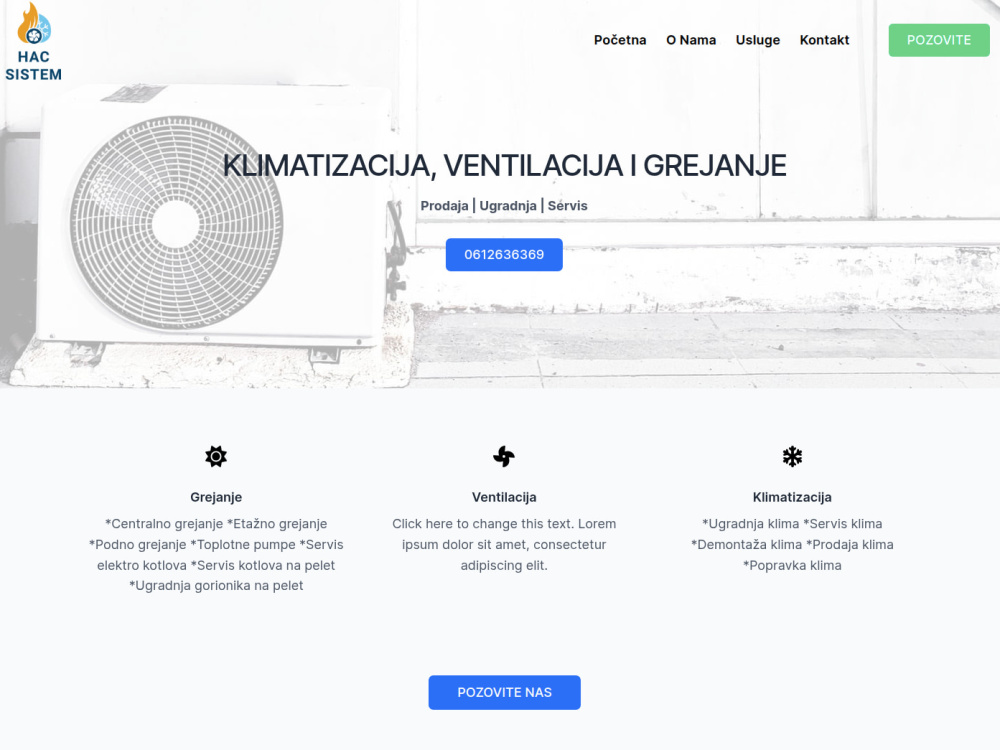Click the "*Centralno grejanje *Etažno grejanje" description text
The image size is (1000, 750).
(216, 555)
